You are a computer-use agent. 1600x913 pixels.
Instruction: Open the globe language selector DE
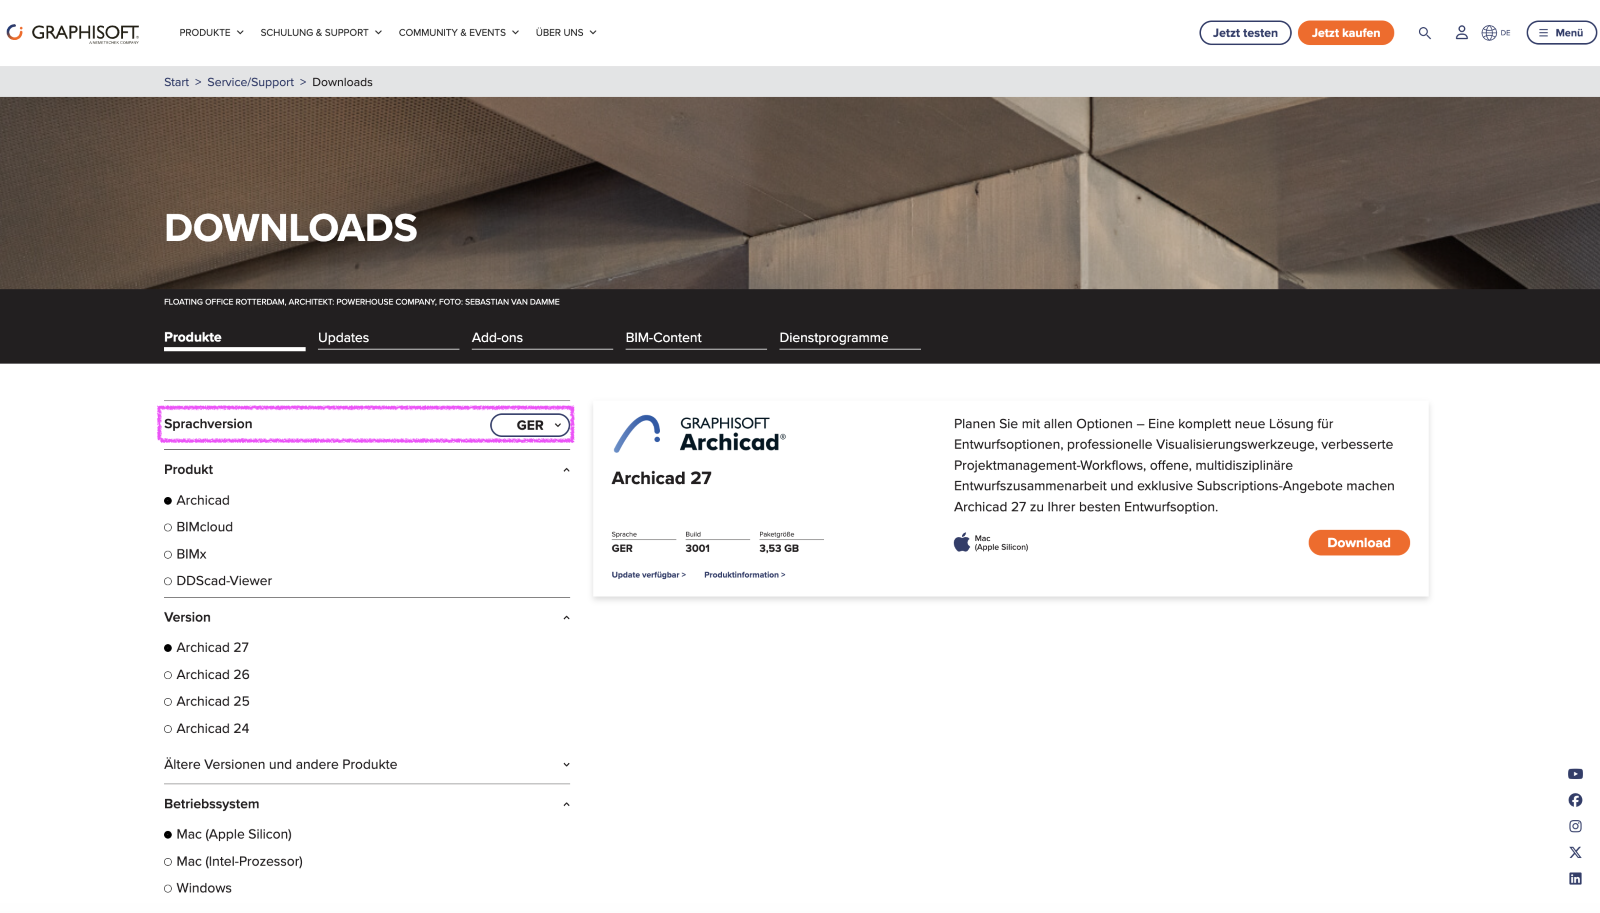pos(1496,33)
